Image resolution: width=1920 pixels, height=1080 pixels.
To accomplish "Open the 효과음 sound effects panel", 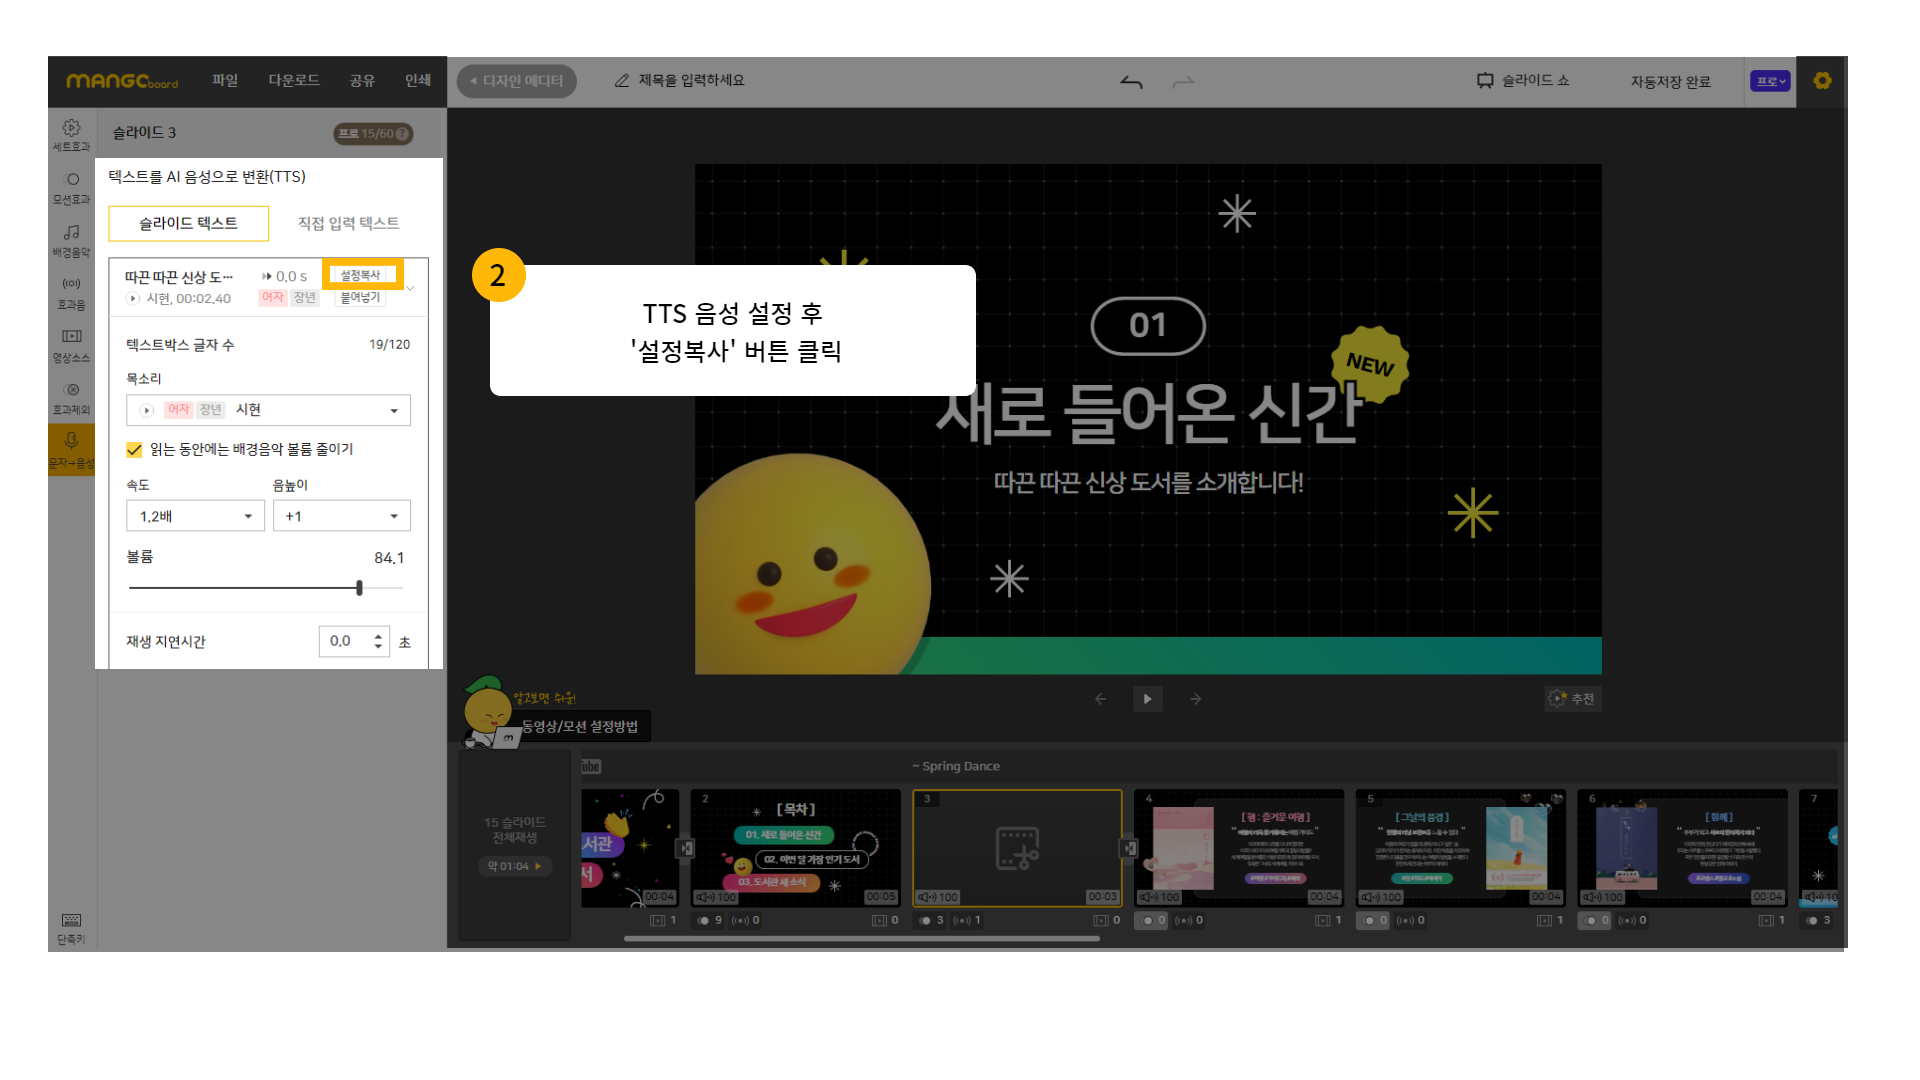I will (71, 293).
